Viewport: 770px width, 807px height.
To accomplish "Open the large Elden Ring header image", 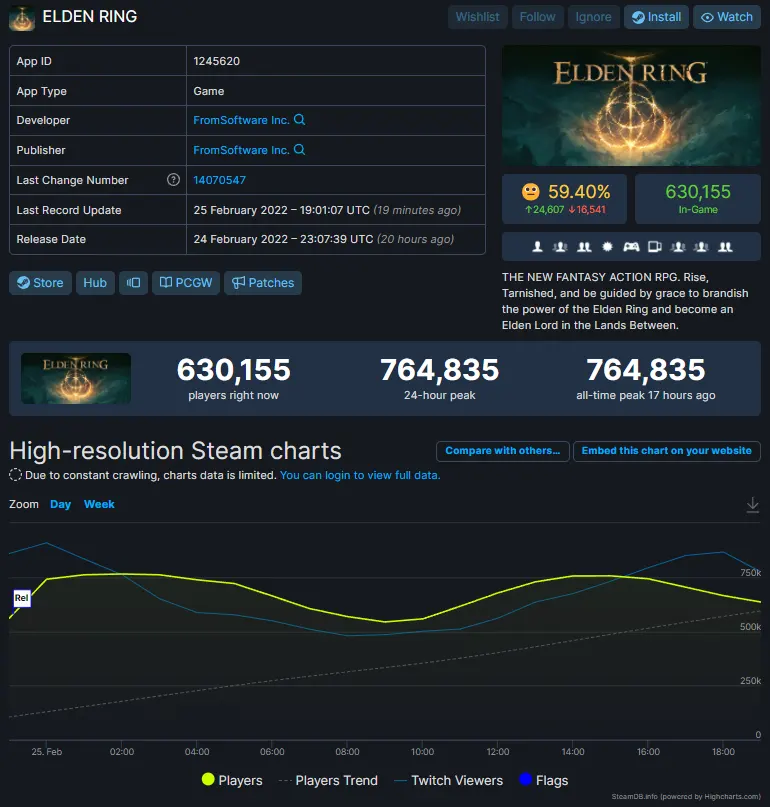I will tap(631, 106).
